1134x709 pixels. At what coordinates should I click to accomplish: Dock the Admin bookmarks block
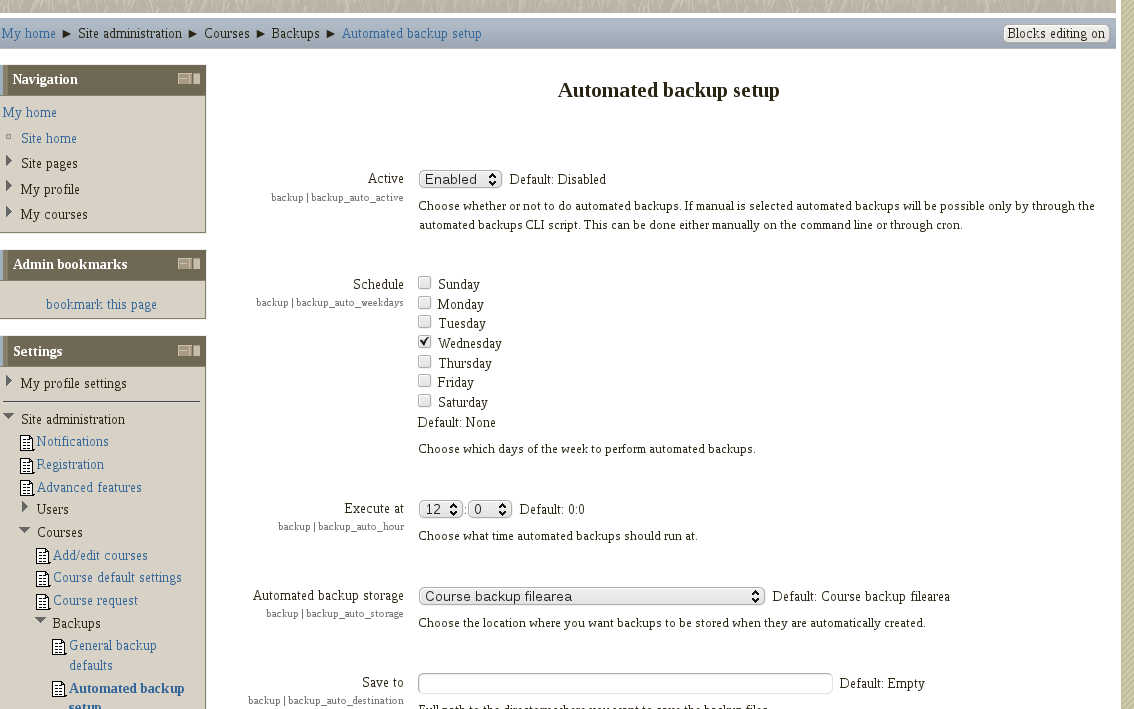click(x=196, y=263)
